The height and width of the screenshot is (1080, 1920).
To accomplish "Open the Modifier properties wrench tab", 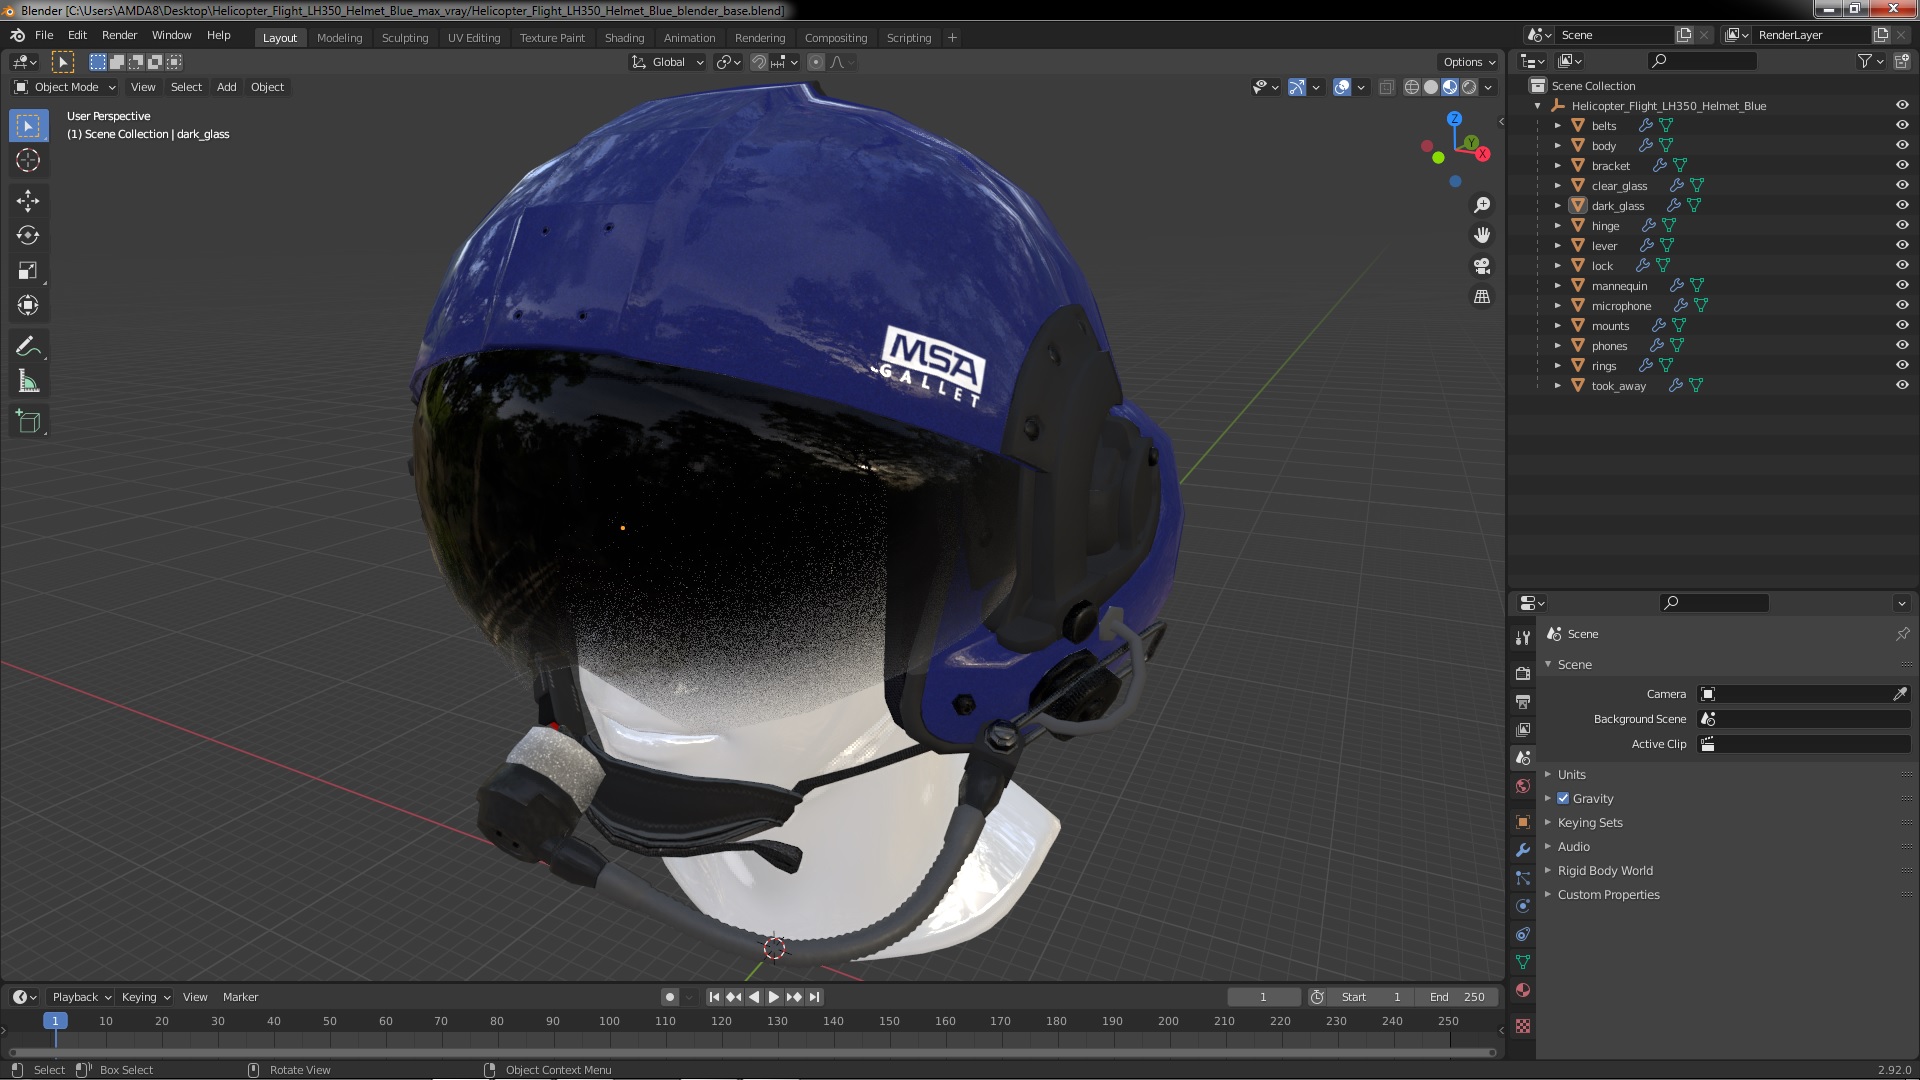I will [x=1523, y=850].
